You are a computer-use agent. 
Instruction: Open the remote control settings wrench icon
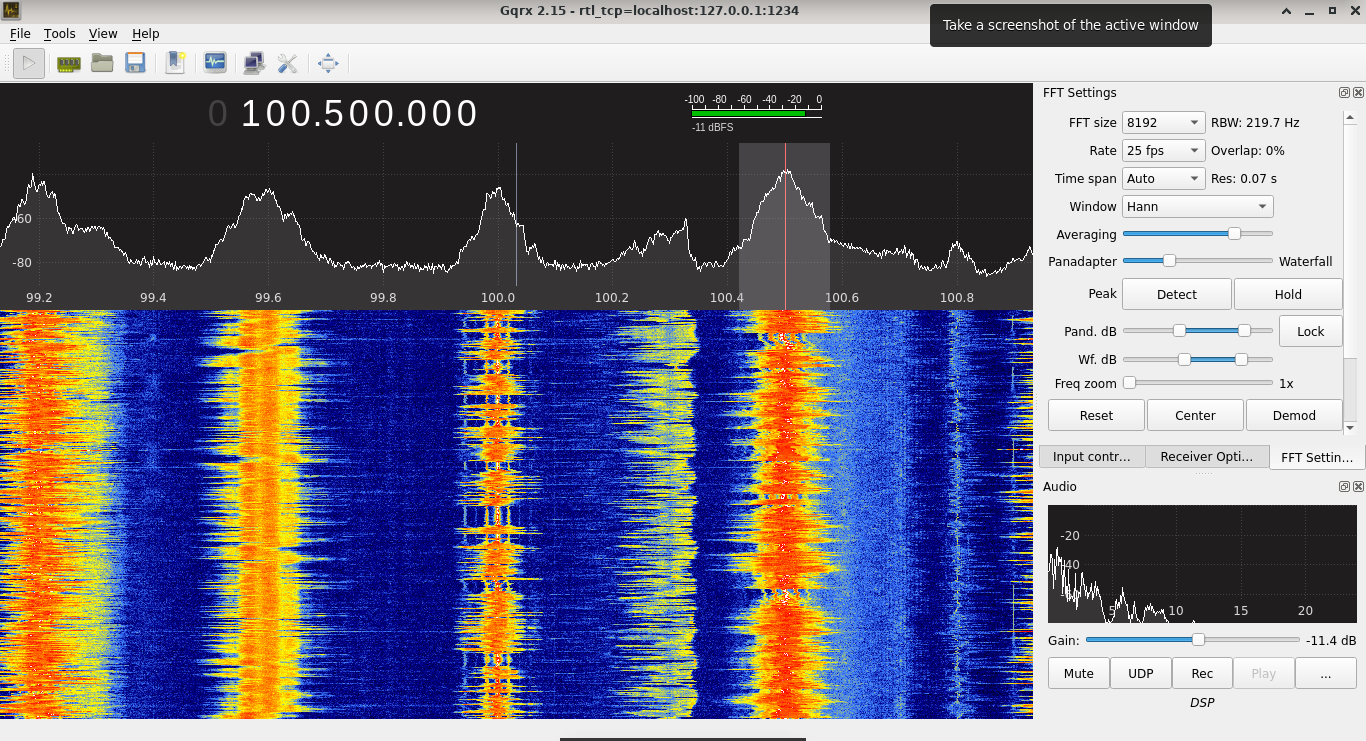tap(288, 63)
